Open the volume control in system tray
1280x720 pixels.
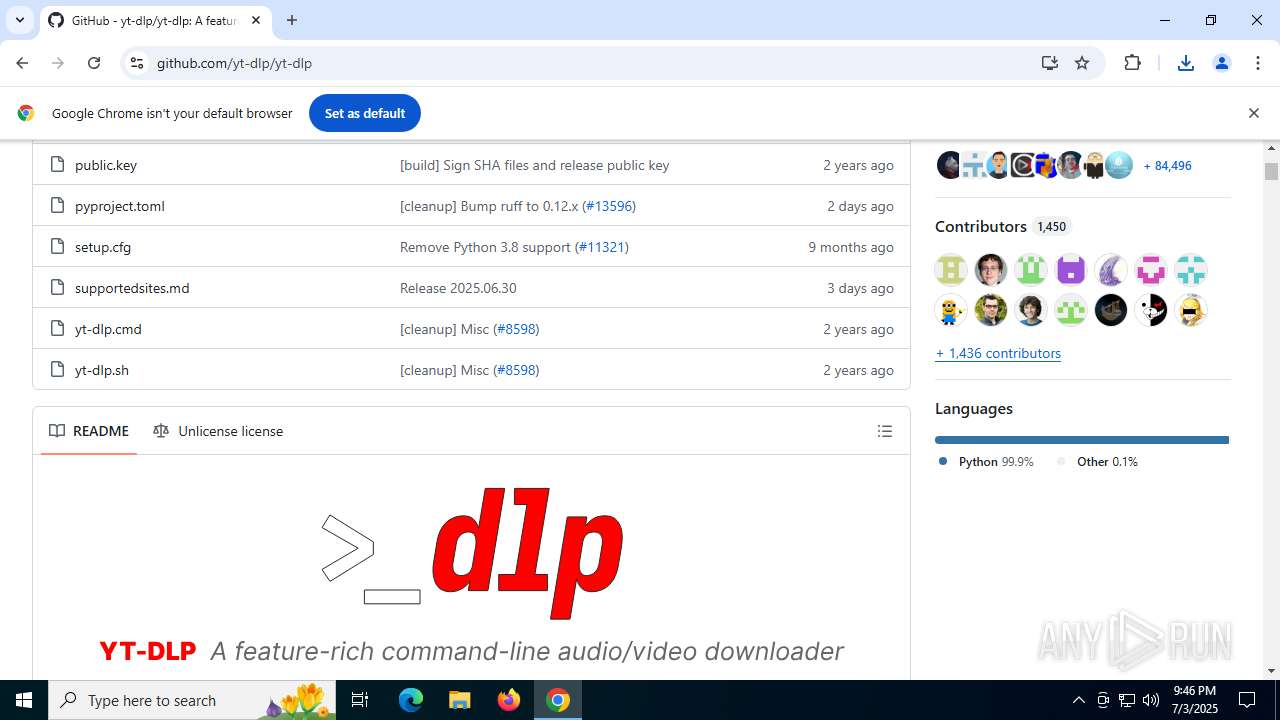point(1150,700)
